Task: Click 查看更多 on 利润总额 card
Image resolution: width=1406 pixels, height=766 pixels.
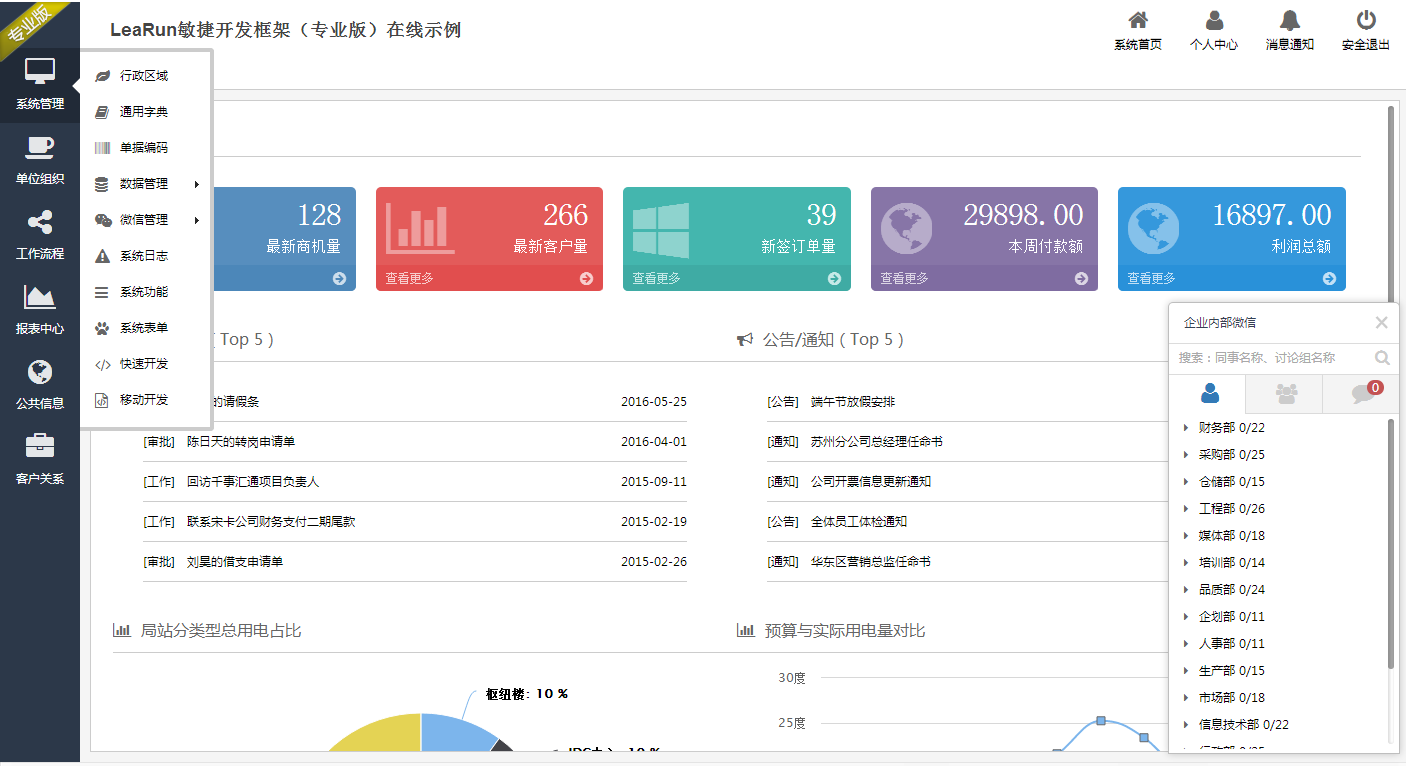Action: (x=1152, y=279)
